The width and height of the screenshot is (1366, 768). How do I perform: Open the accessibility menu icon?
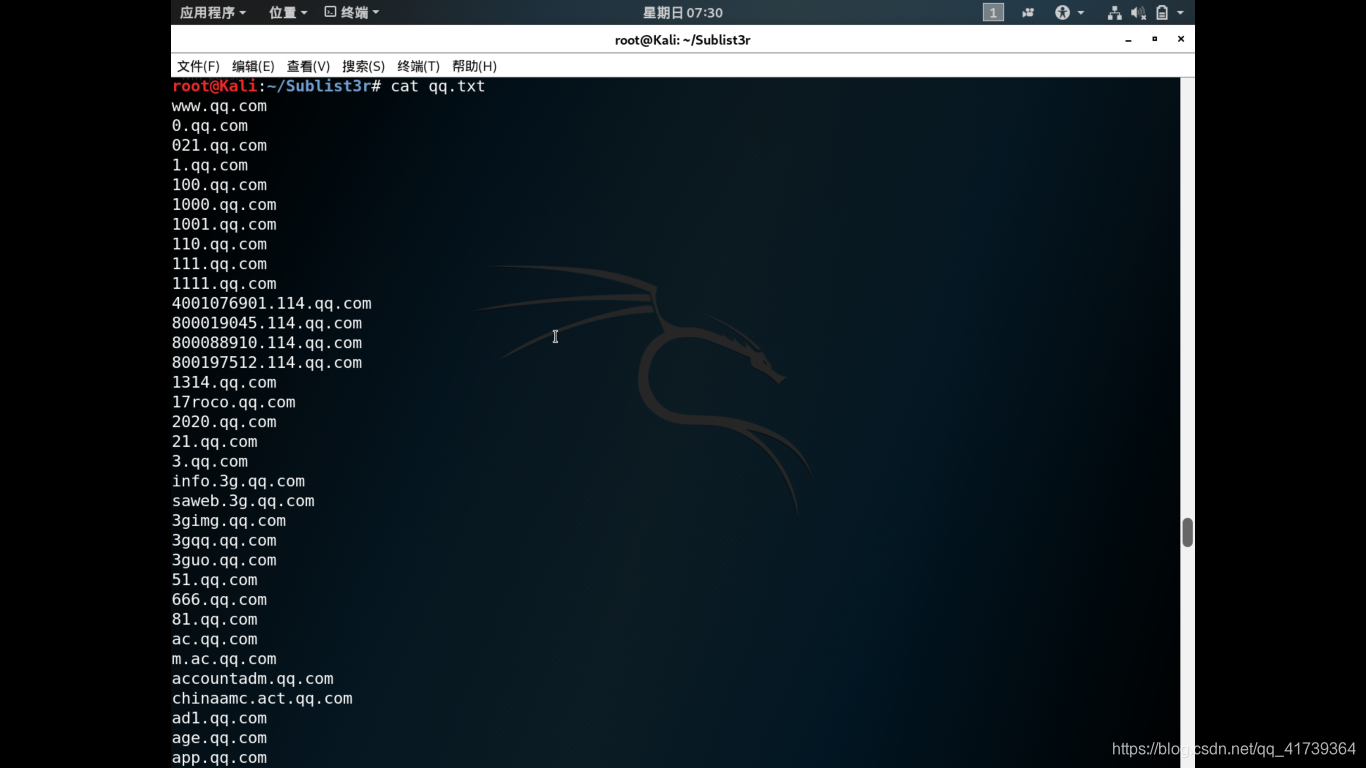pos(1062,12)
